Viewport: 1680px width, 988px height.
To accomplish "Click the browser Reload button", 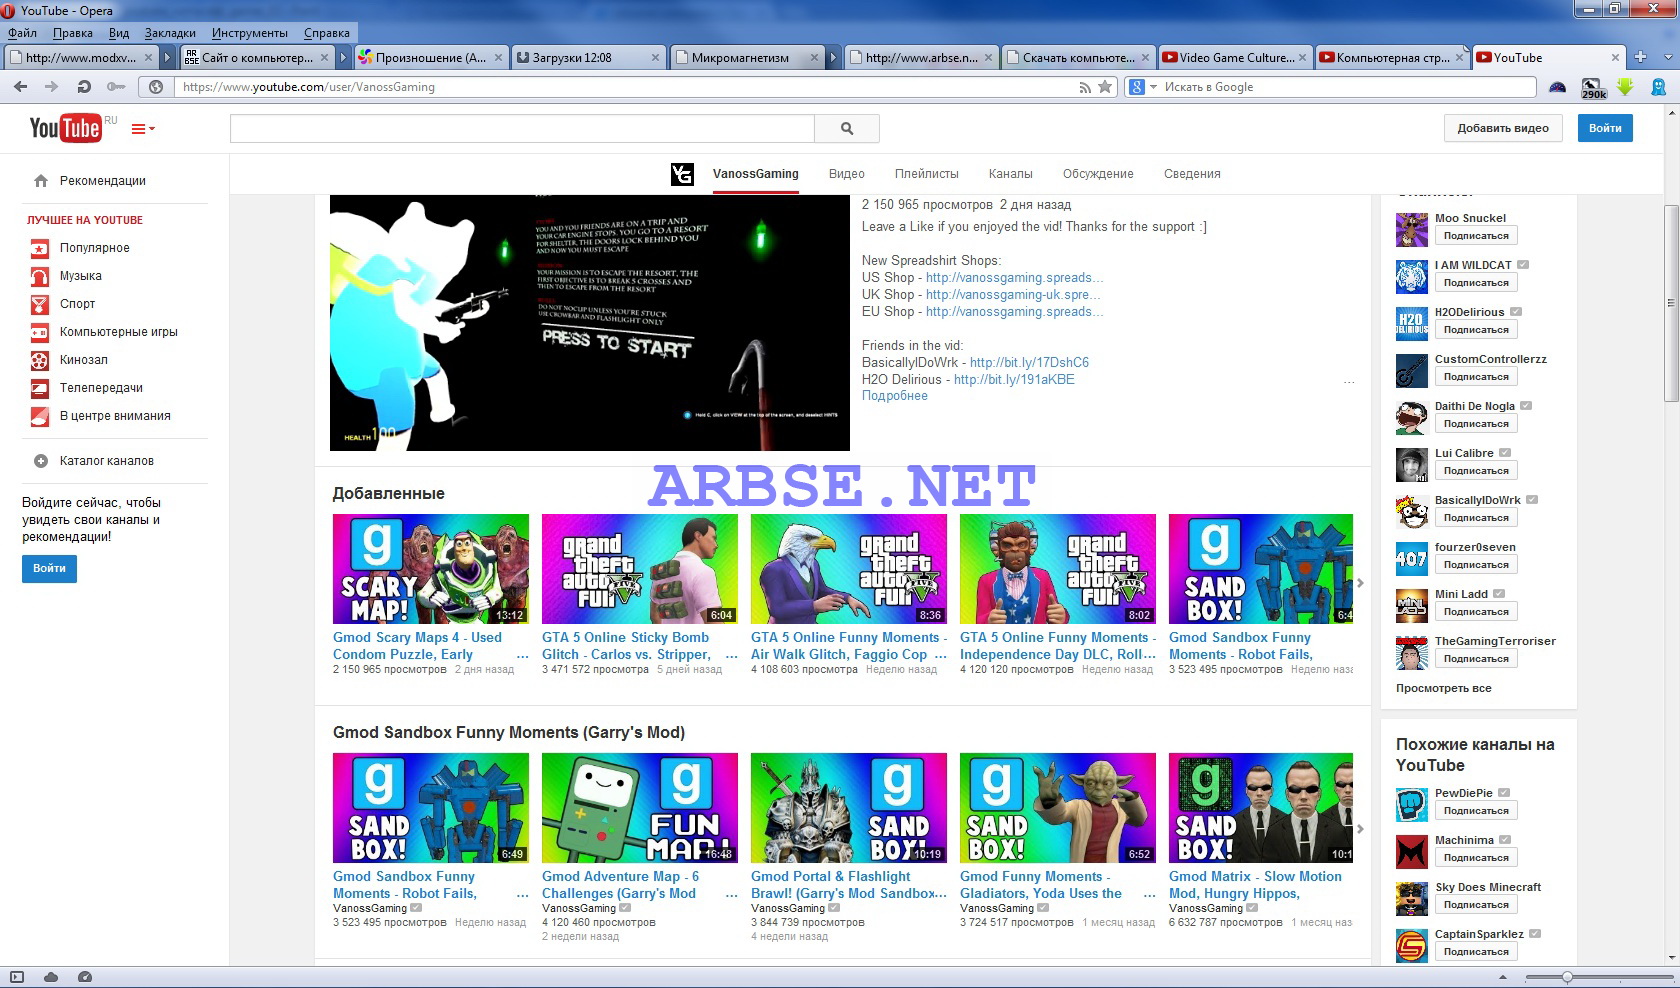I will pyautogui.click(x=84, y=87).
